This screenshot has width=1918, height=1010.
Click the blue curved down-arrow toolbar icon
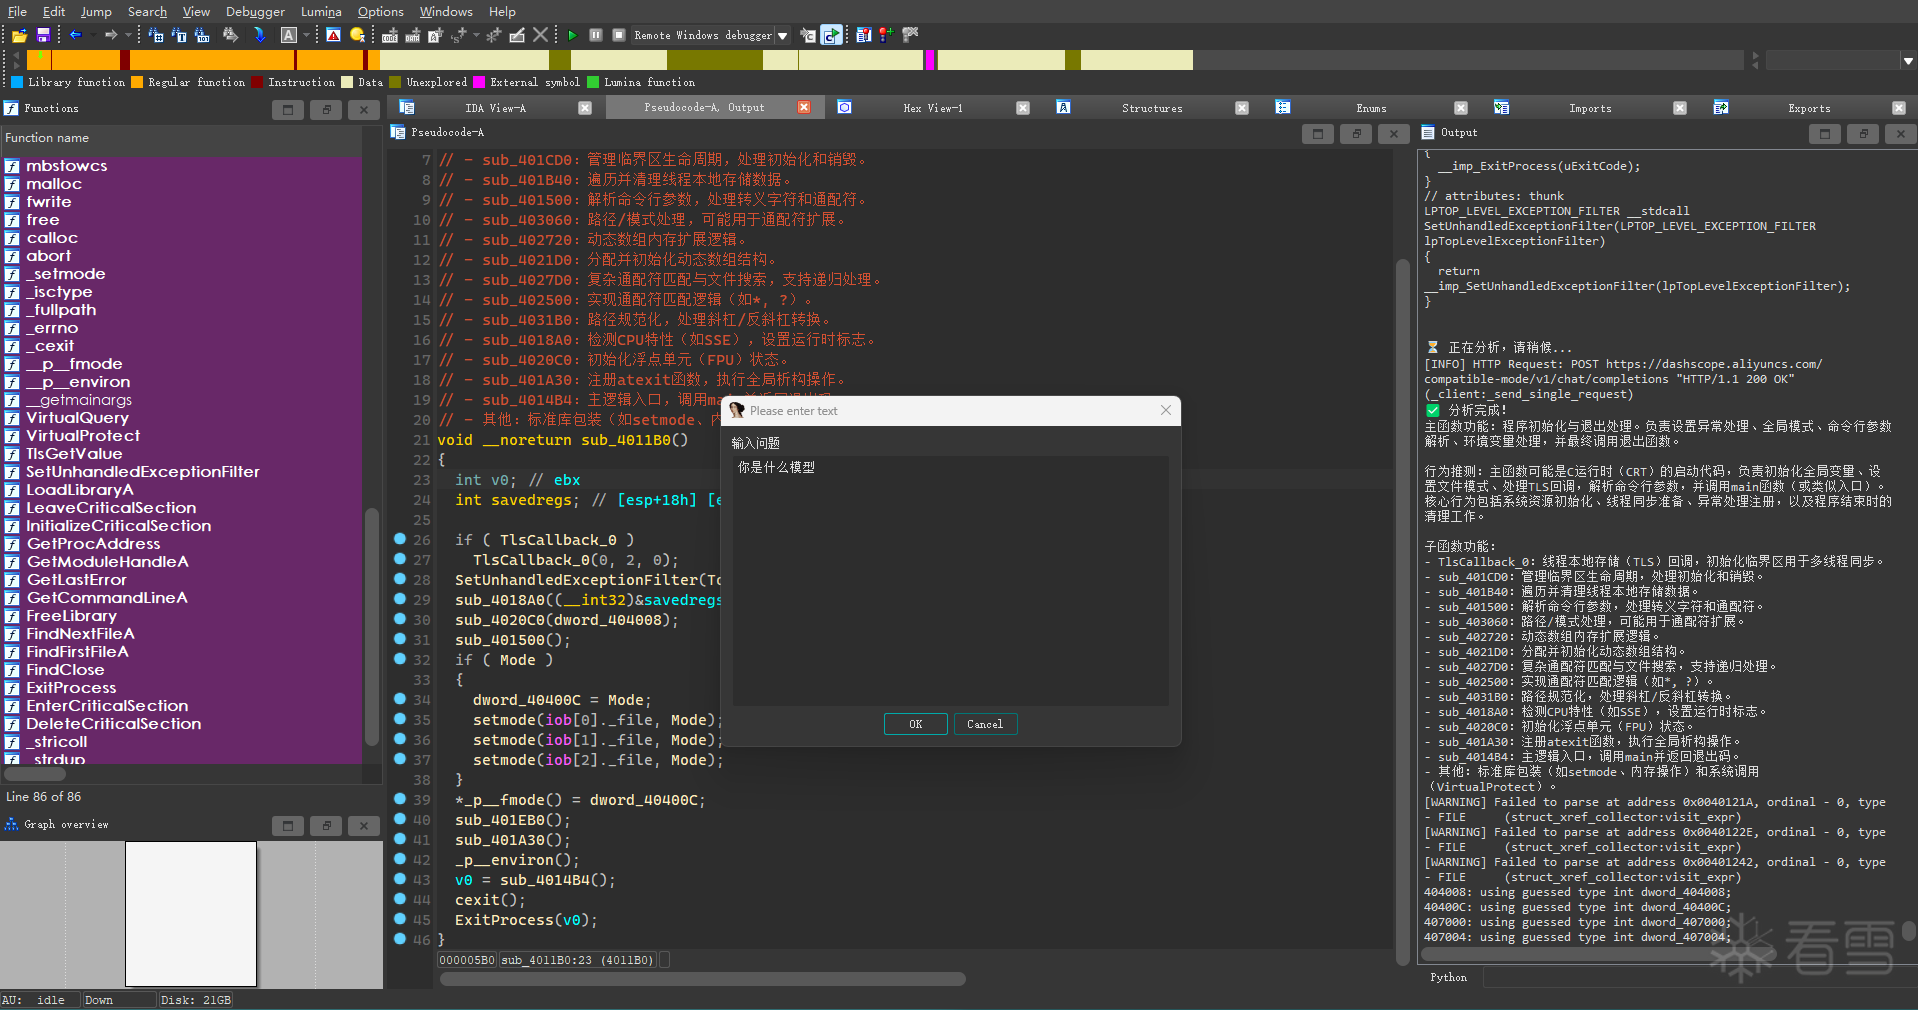tap(260, 35)
